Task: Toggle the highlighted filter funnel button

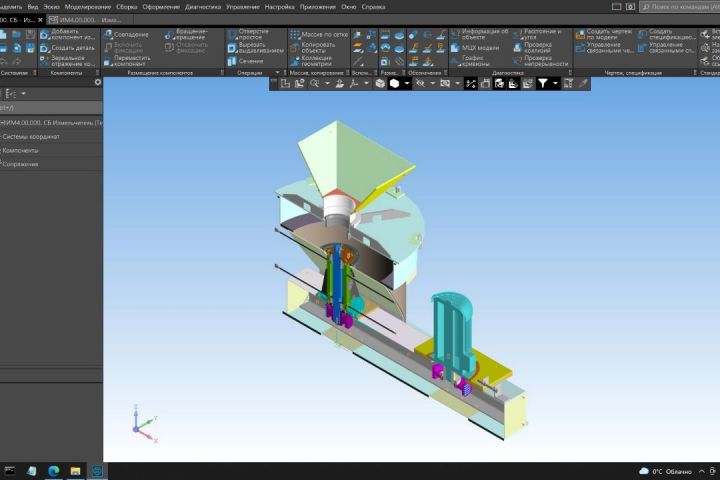Action: (543, 84)
